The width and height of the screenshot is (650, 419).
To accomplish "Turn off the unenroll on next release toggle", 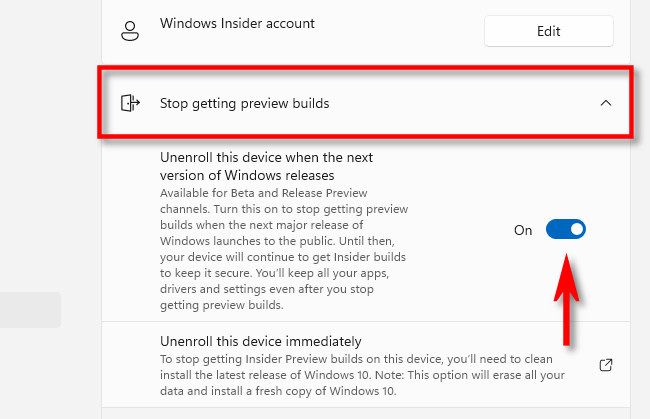I will pyautogui.click(x=565, y=230).
